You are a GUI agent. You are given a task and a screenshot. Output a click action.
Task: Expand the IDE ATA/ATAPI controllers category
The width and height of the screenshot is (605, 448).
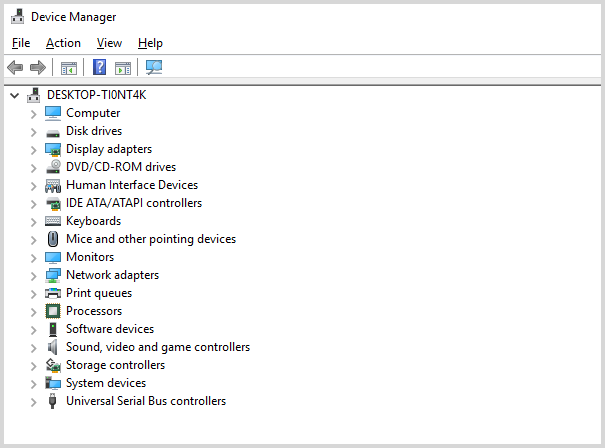34,204
